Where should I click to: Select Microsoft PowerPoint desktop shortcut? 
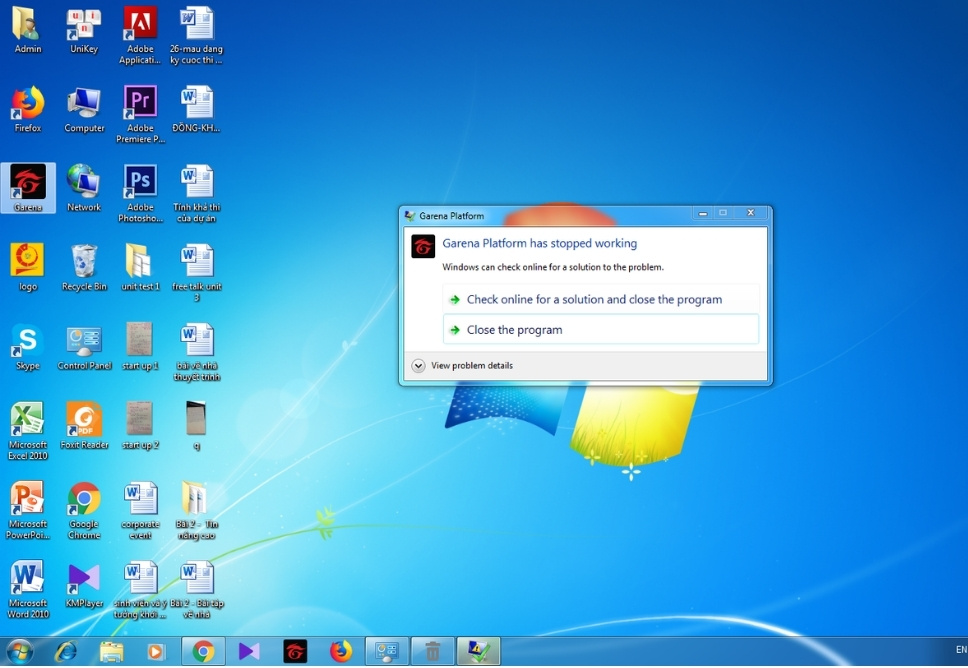tap(28, 510)
